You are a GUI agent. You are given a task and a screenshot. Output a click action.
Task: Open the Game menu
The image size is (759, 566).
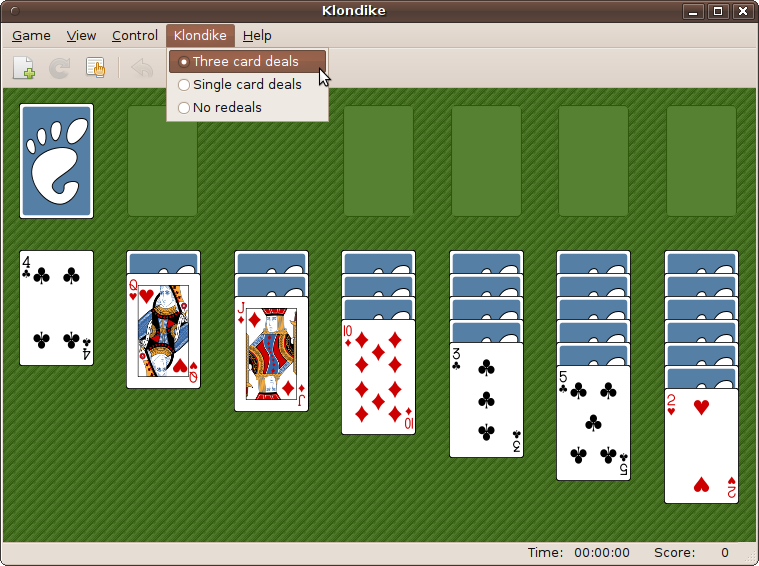pyautogui.click(x=31, y=36)
